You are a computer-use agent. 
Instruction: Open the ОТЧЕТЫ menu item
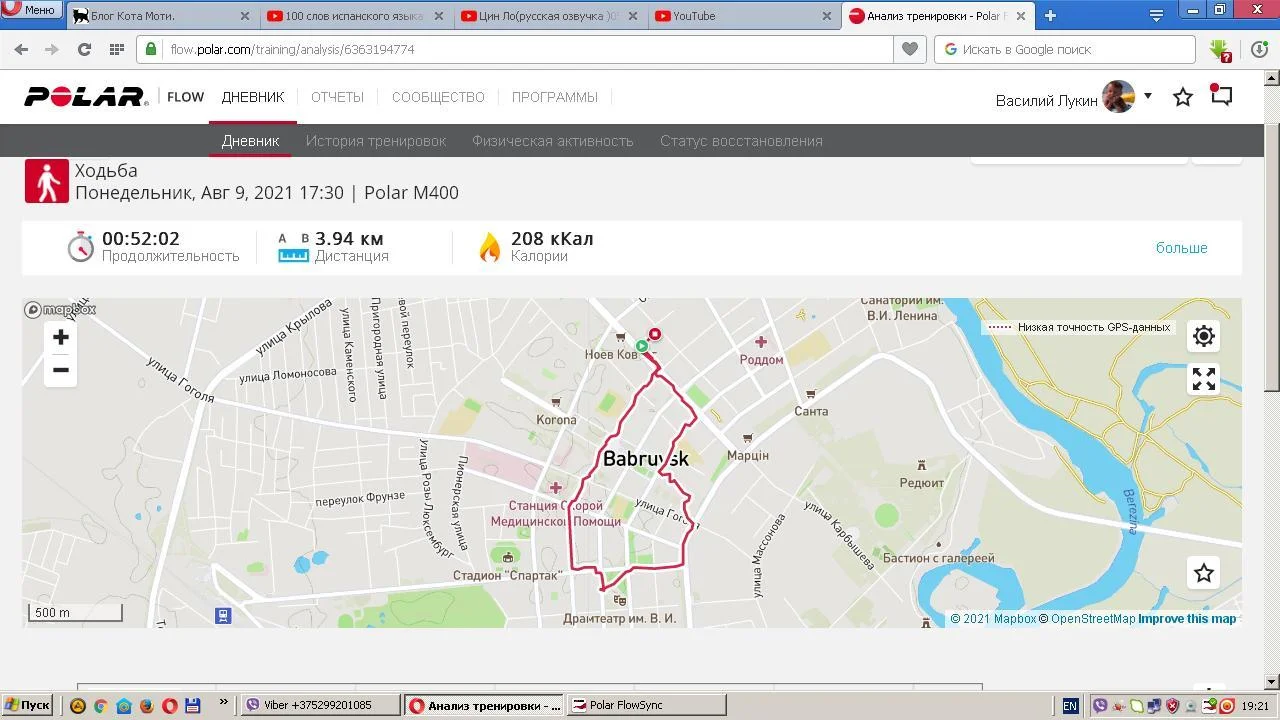337,97
